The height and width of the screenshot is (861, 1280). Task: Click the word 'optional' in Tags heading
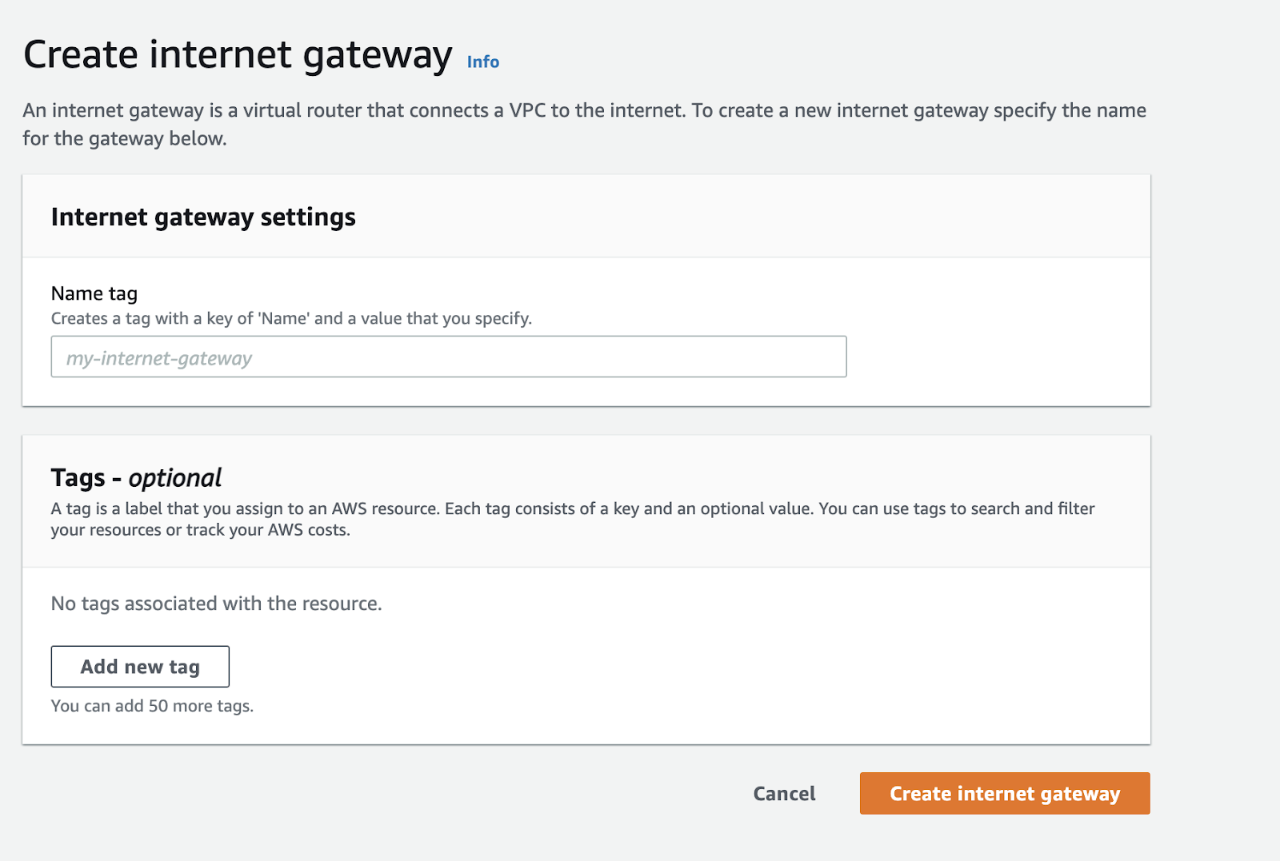click(x=175, y=477)
